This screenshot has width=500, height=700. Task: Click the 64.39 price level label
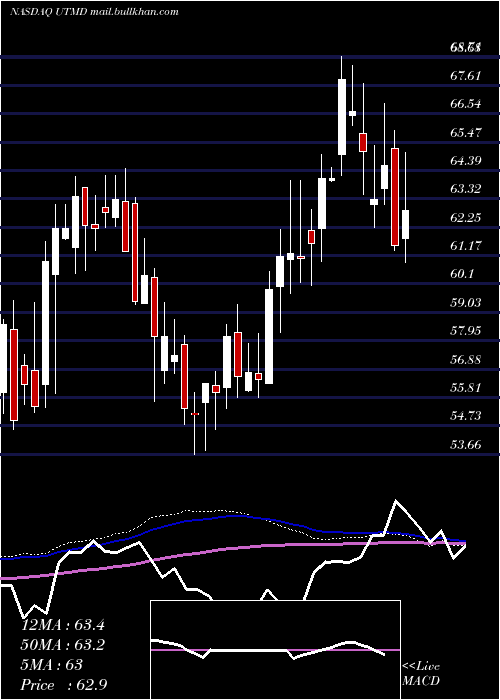(466, 160)
